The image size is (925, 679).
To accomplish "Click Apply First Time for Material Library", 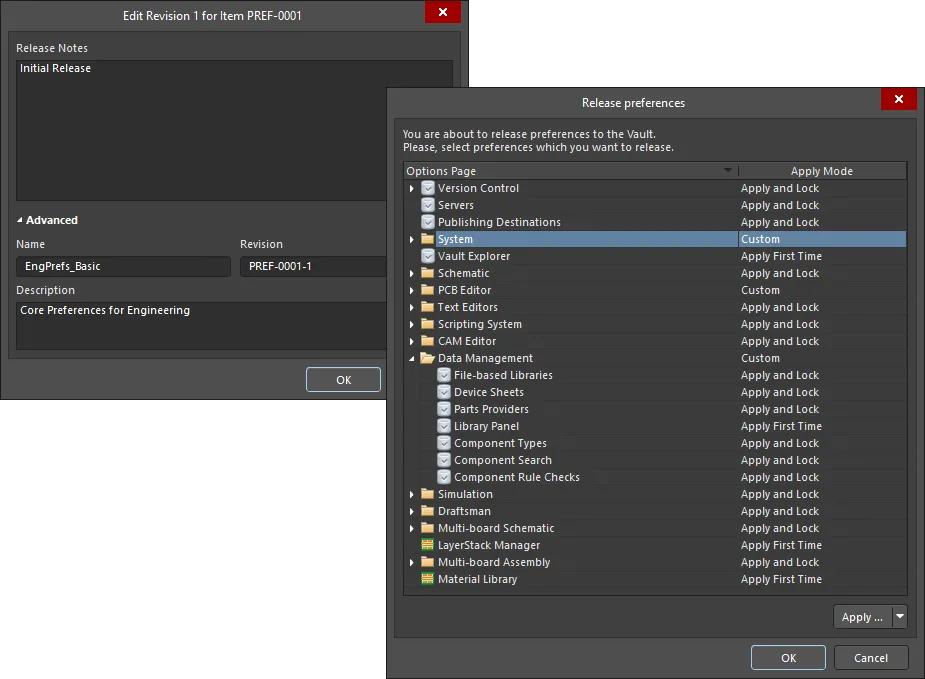I will tap(781, 579).
